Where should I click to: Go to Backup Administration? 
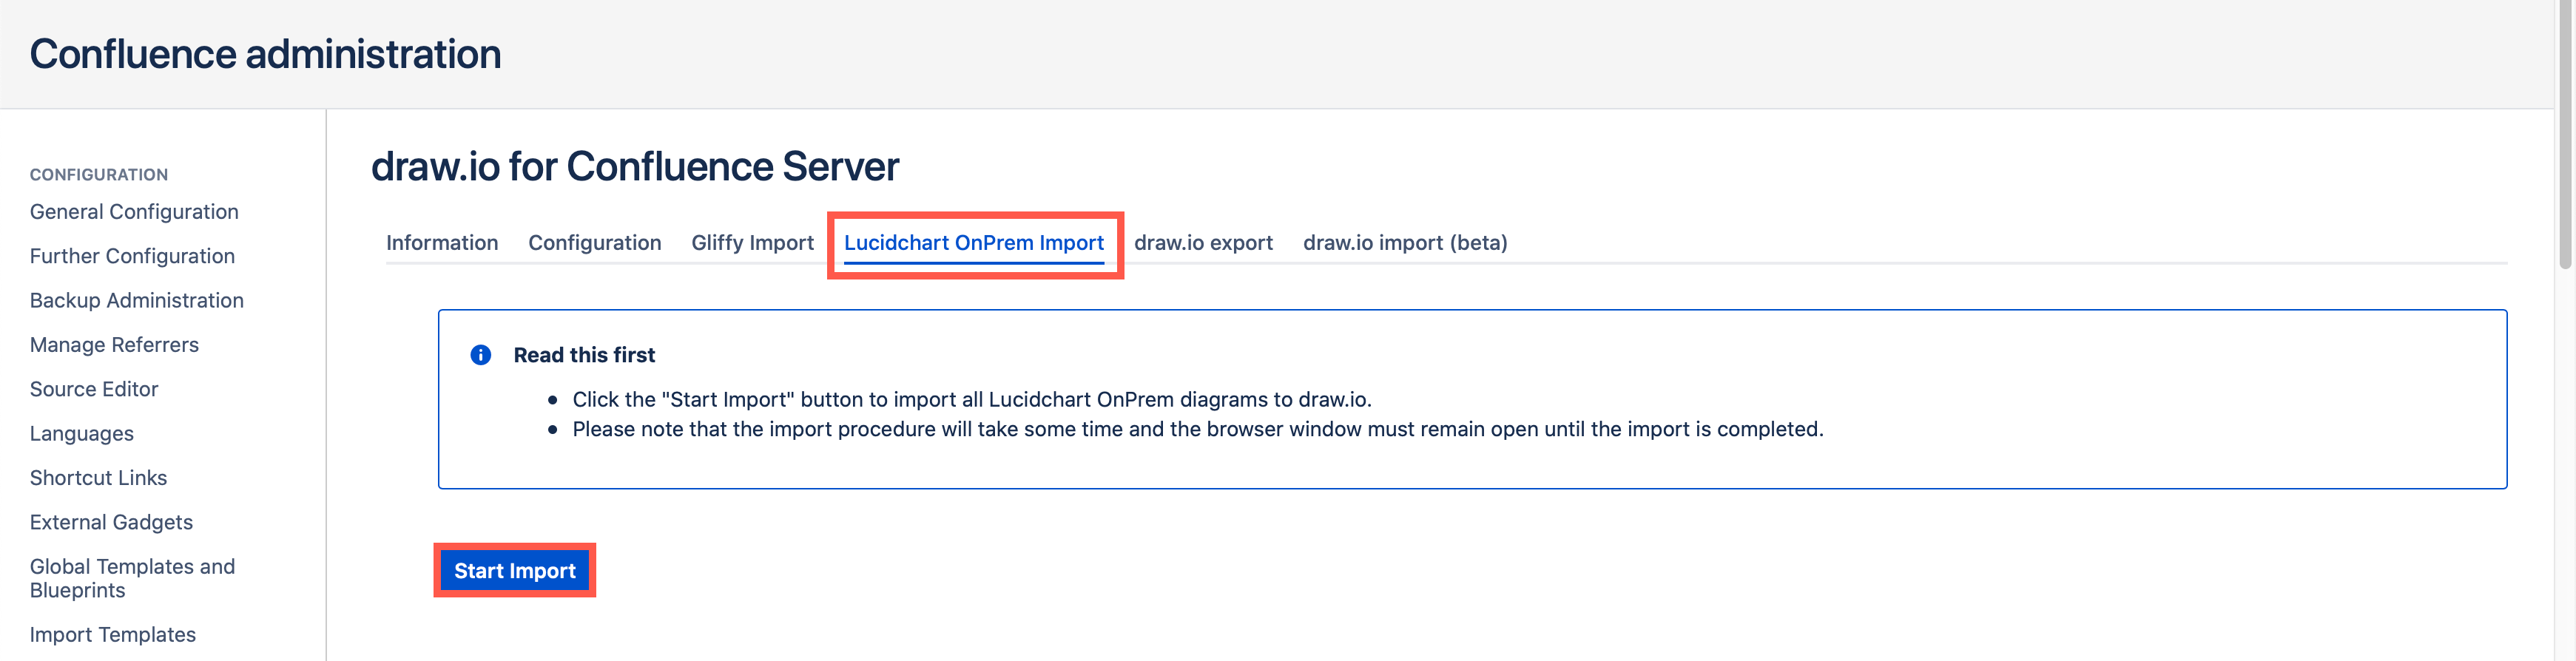(x=137, y=300)
